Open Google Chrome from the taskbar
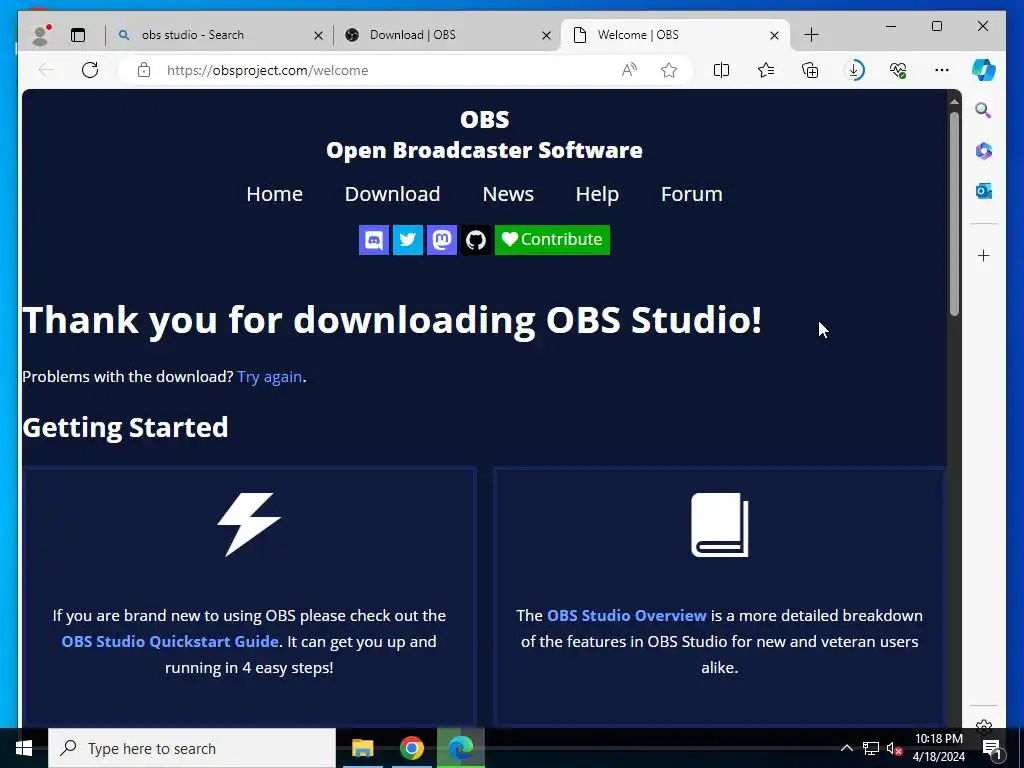The height and width of the screenshot is (768, 1024). tap(411, 748)
